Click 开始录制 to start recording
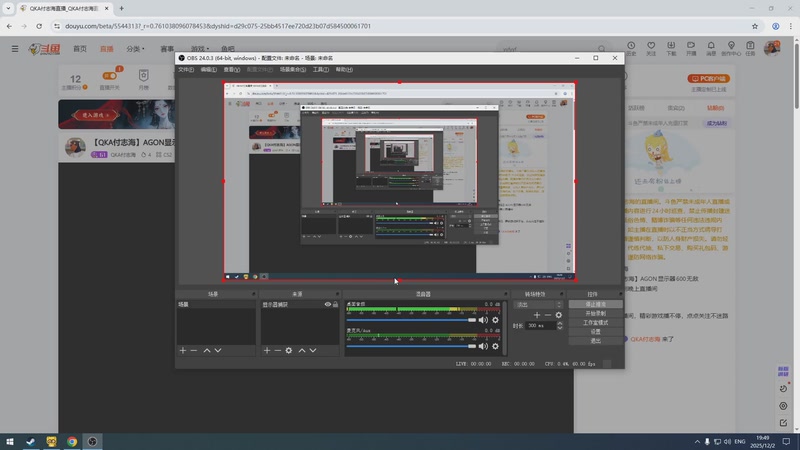This screenshot has width=800, height=450. tap(595, 313)
